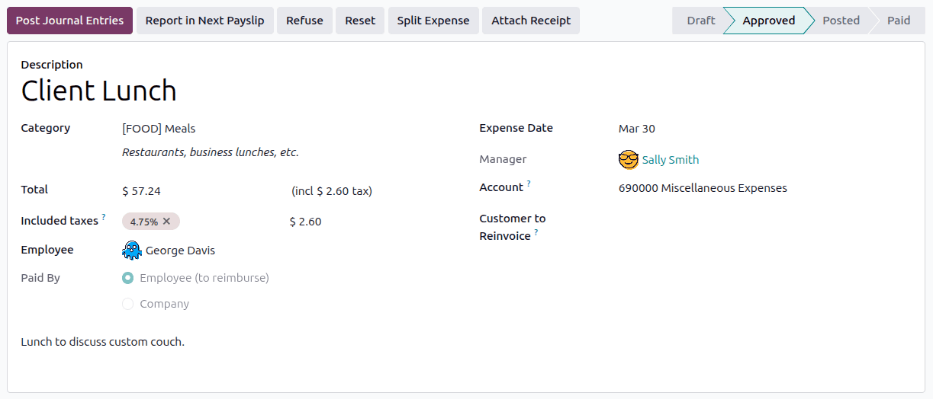Select the Paid status stage
This screenshot has width=933, height=399.
898,20
